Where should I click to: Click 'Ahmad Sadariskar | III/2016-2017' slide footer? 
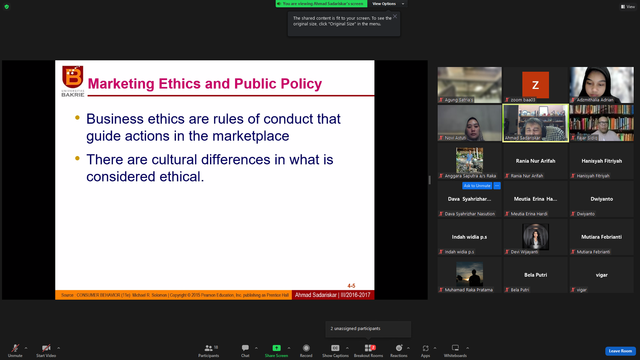(x=333, y=295)
